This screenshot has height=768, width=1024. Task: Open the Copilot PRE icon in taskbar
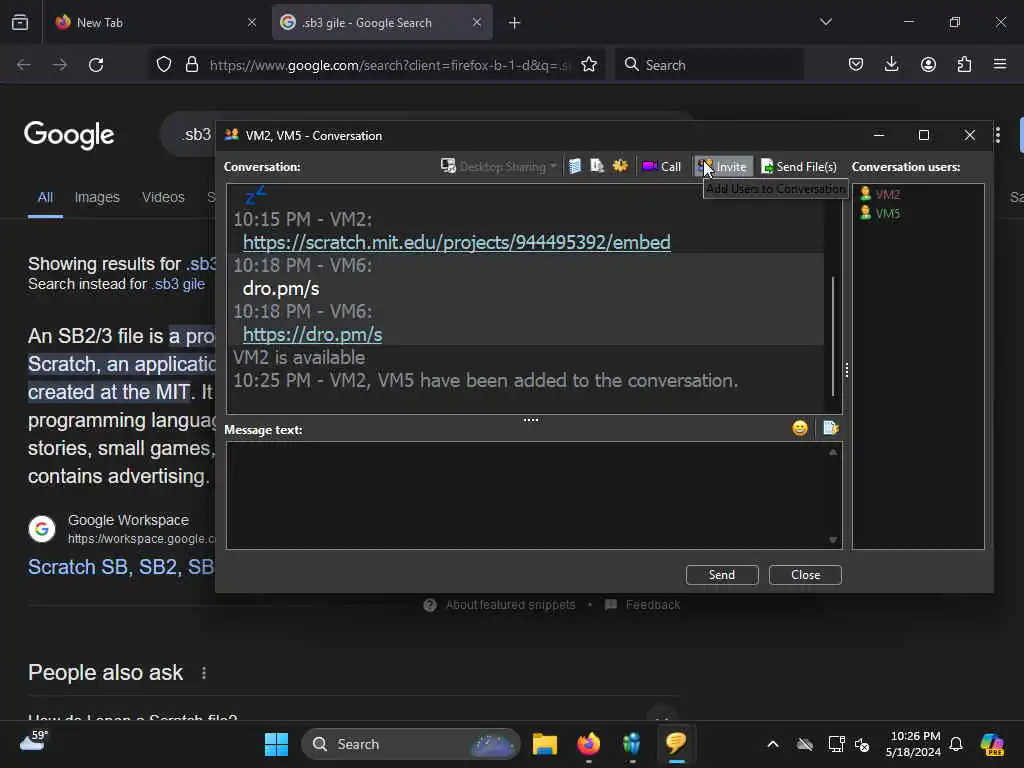click(992, 744)
